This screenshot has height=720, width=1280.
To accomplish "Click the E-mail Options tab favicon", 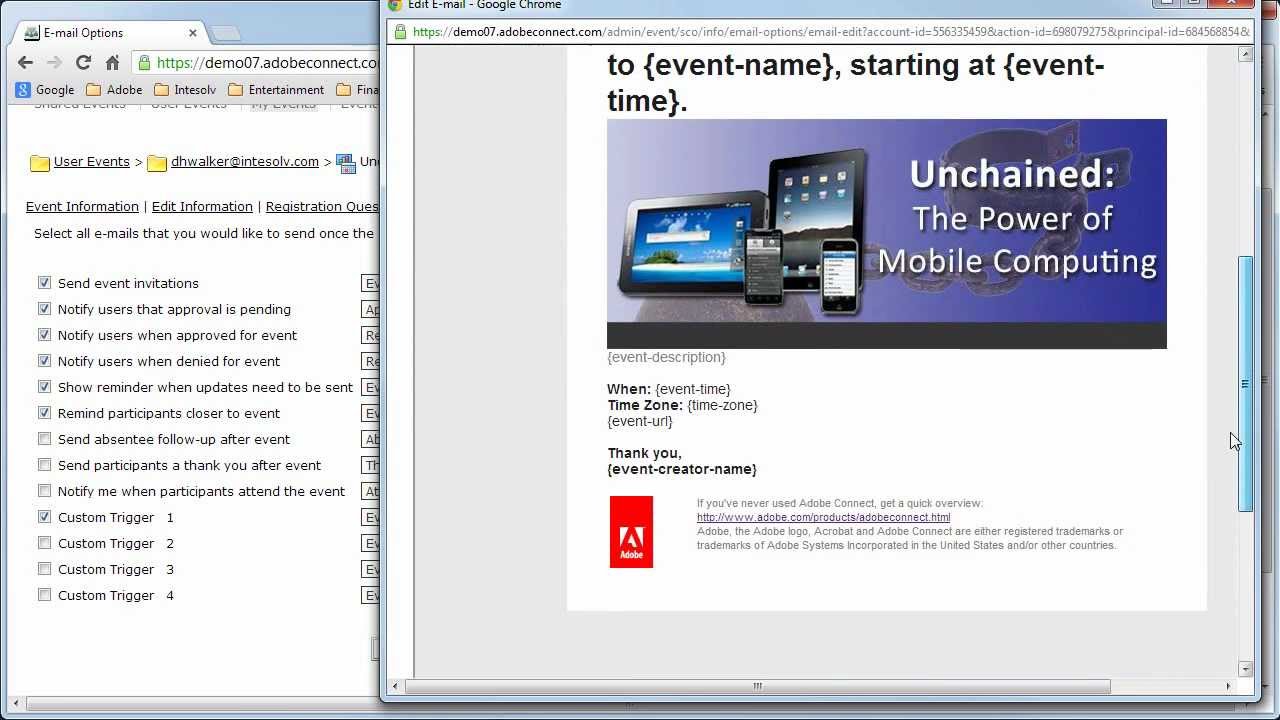I will (32, 33).
